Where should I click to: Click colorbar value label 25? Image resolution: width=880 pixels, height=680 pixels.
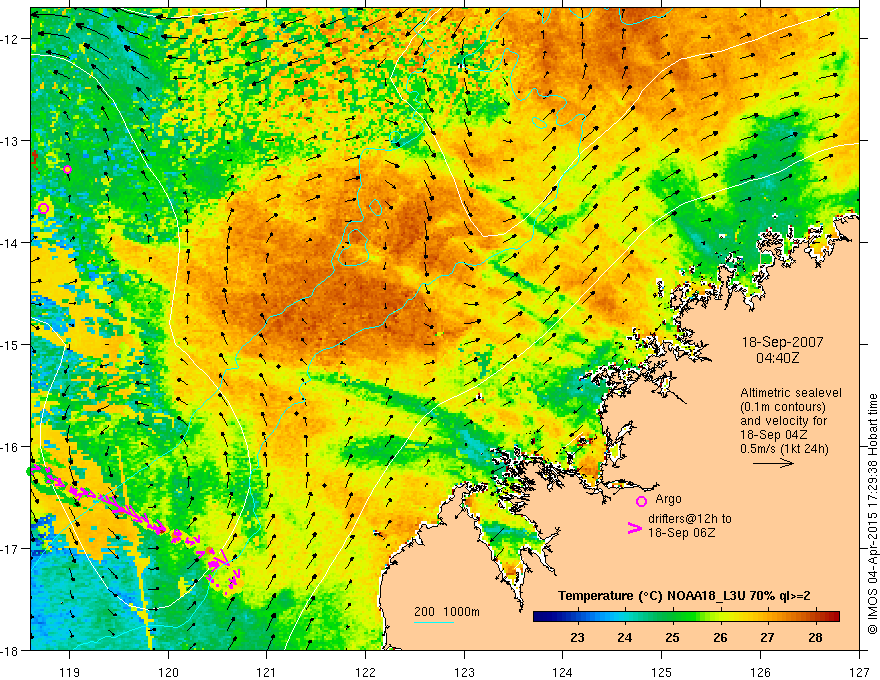coord(672,637)
